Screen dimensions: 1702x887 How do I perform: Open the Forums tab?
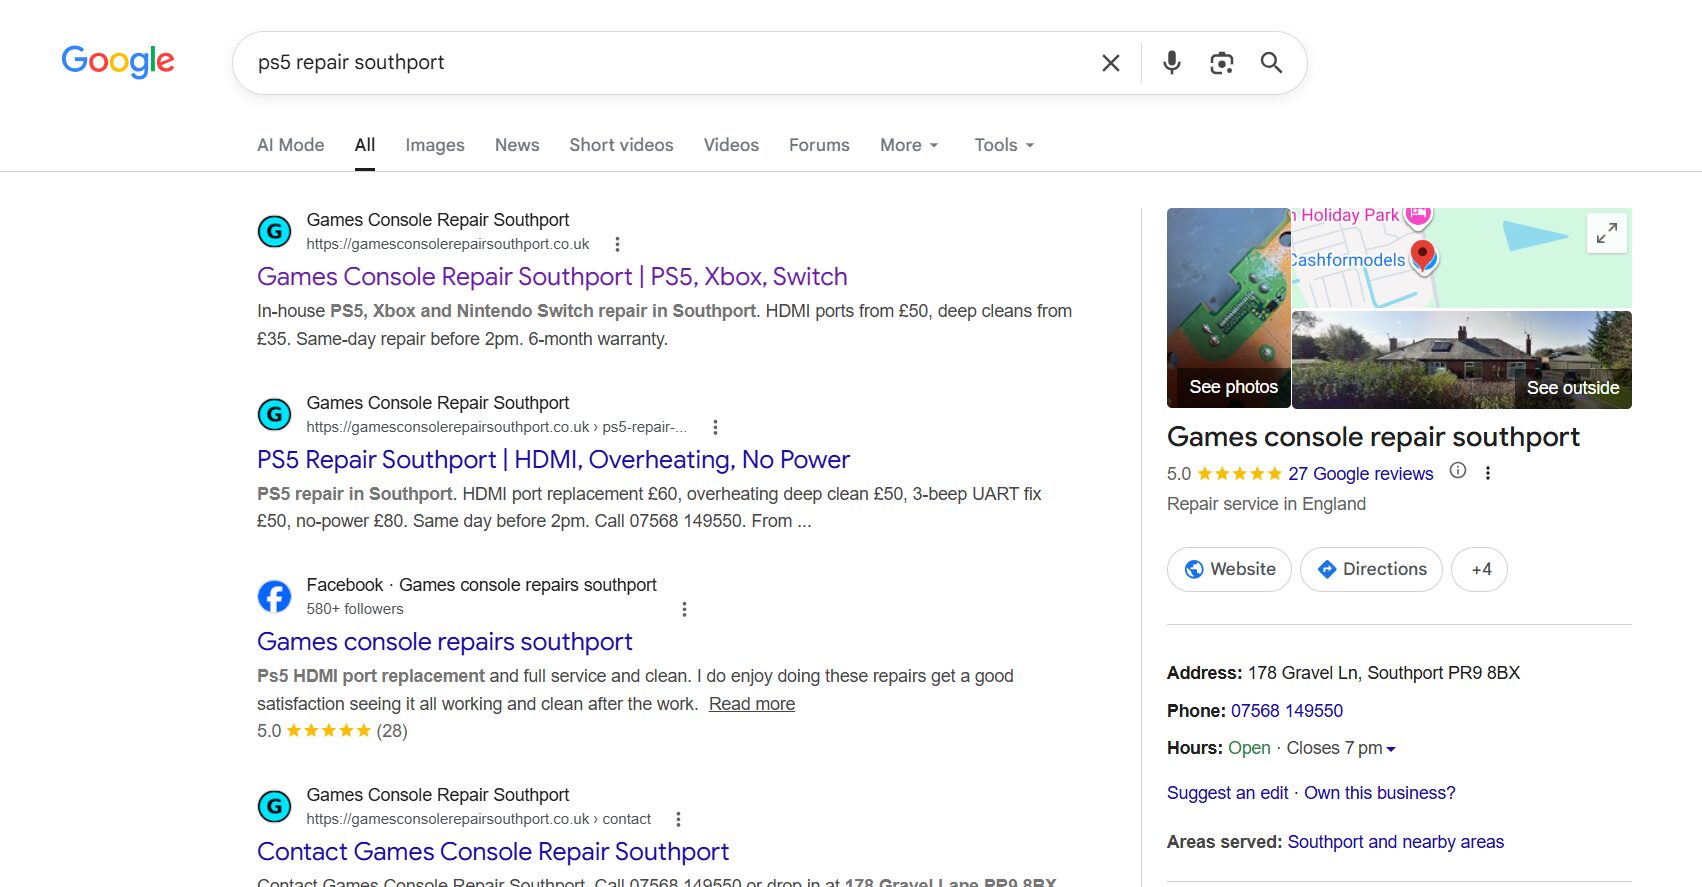(x=819, y=145)
